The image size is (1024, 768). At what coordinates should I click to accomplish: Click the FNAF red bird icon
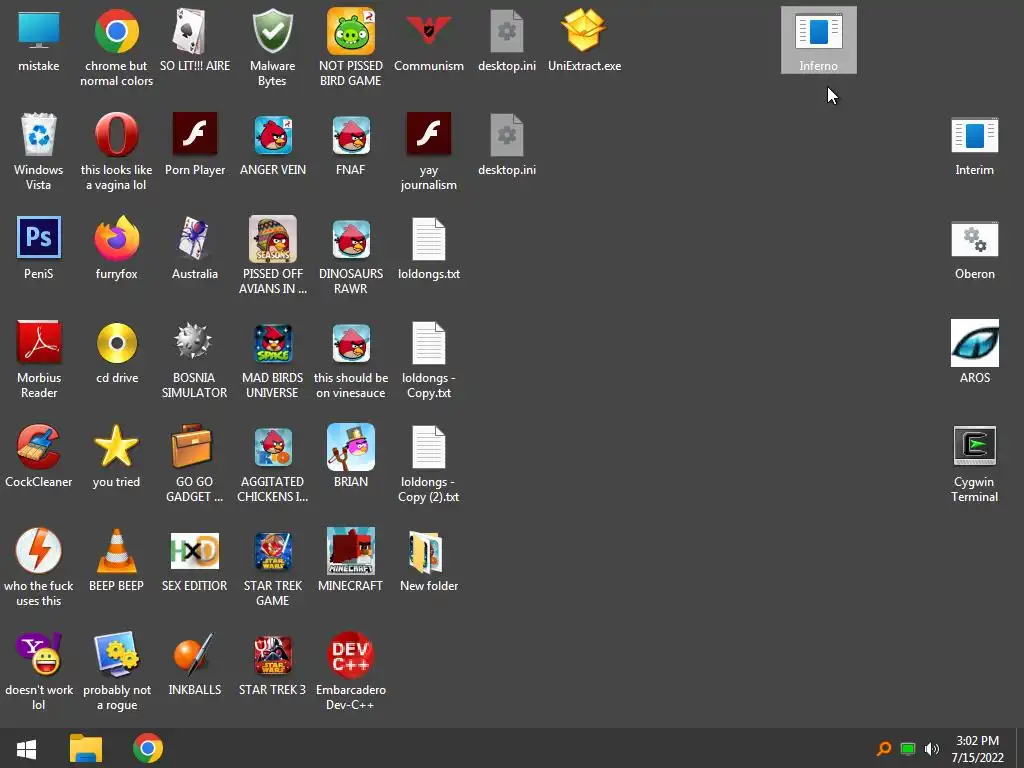click(x=351, y=135)
